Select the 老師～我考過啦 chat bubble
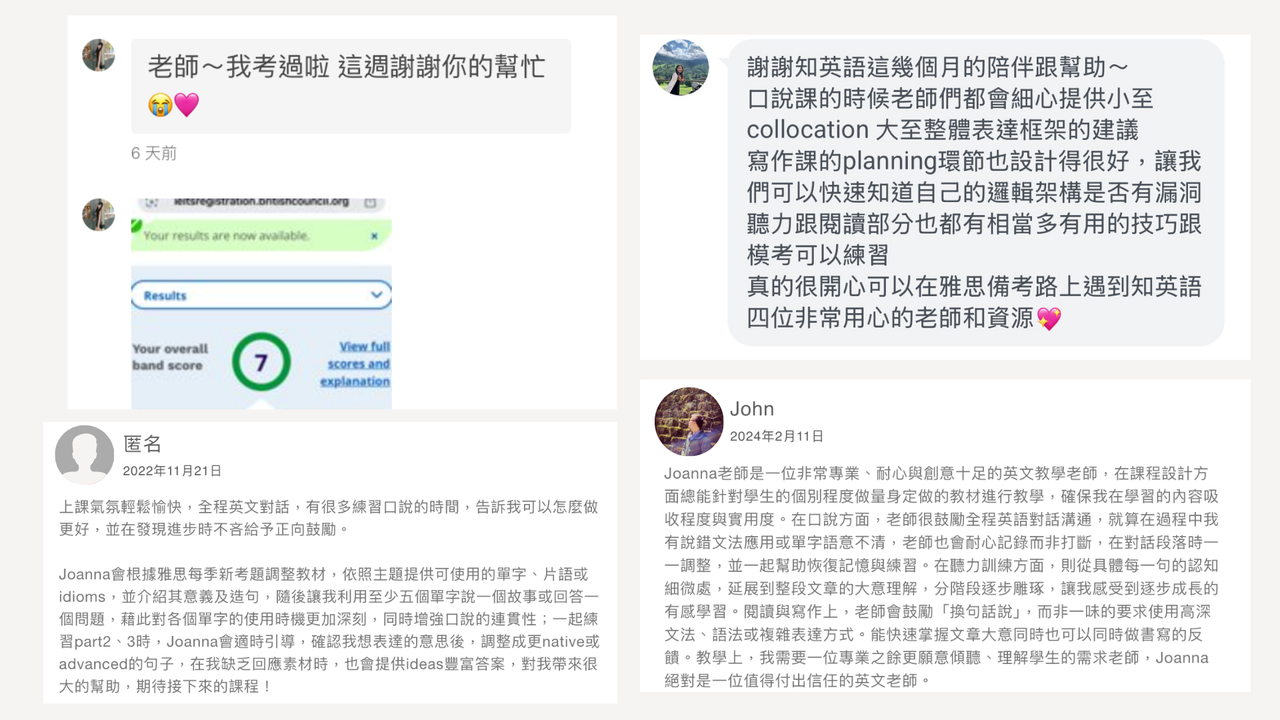Image resolution: width=1280 pixels, height=720 pixels. click(x=351, y=86)
